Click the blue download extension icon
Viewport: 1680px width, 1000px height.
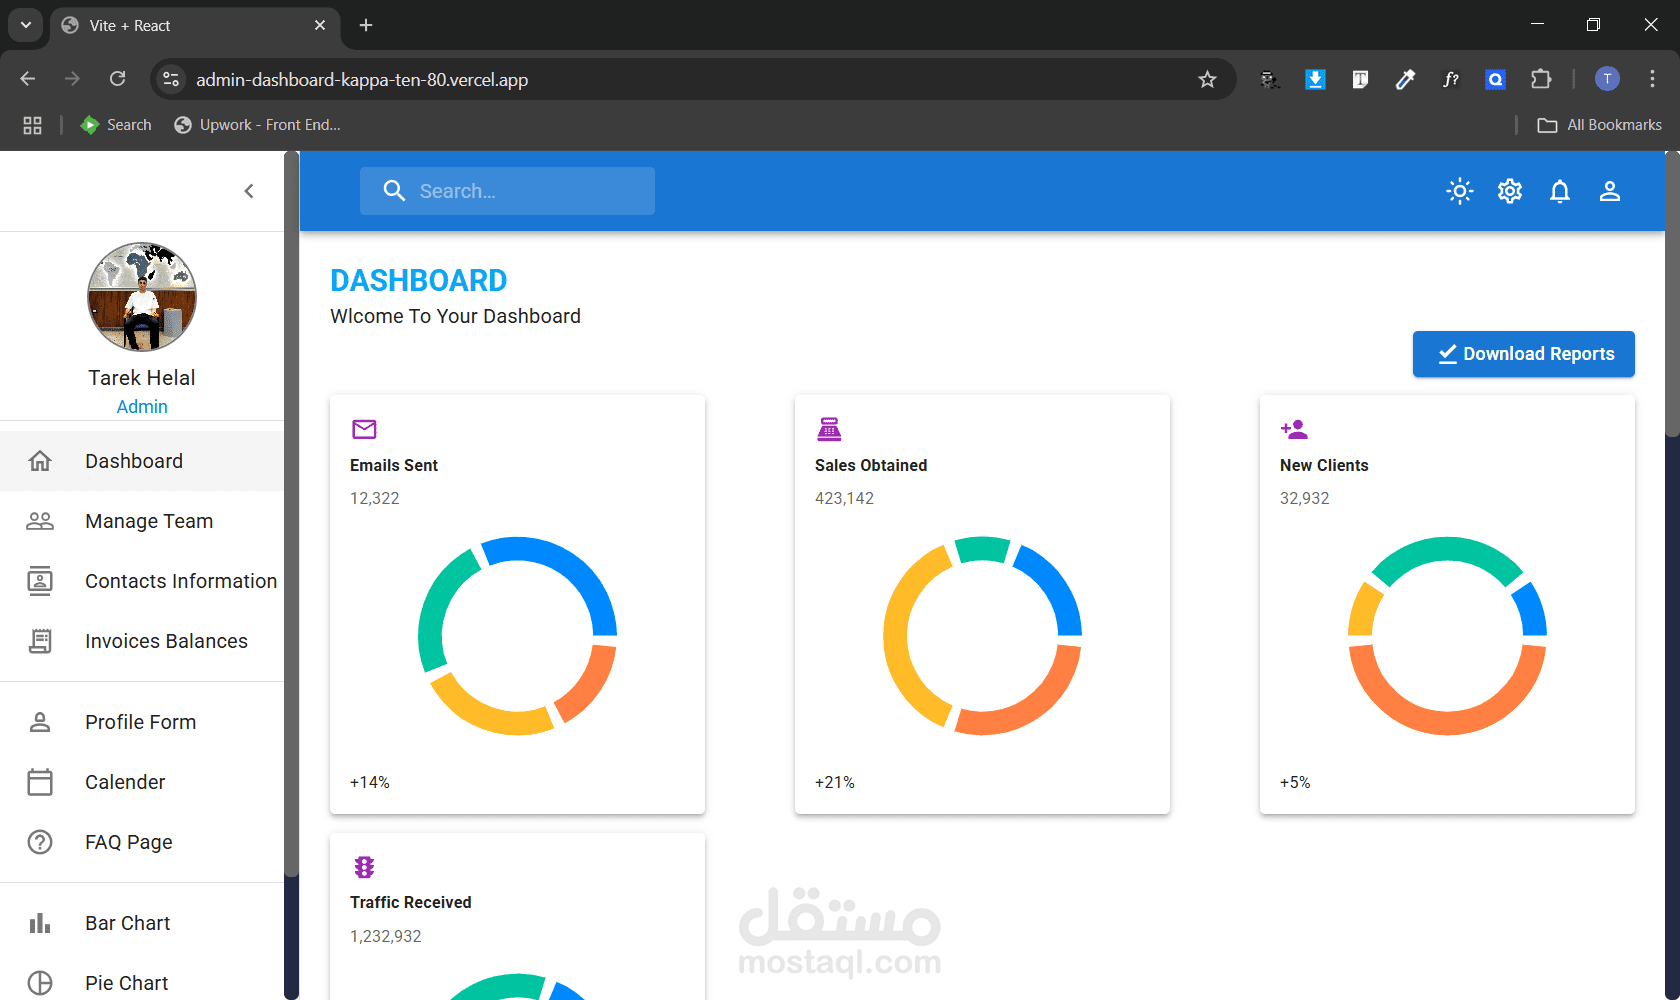point(1315,79)
